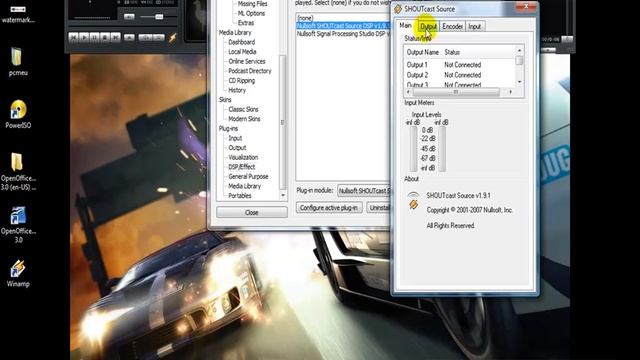
Task: Open General Purpose plug-ins page
Action: pyautogui.click(x=248, y=176)
